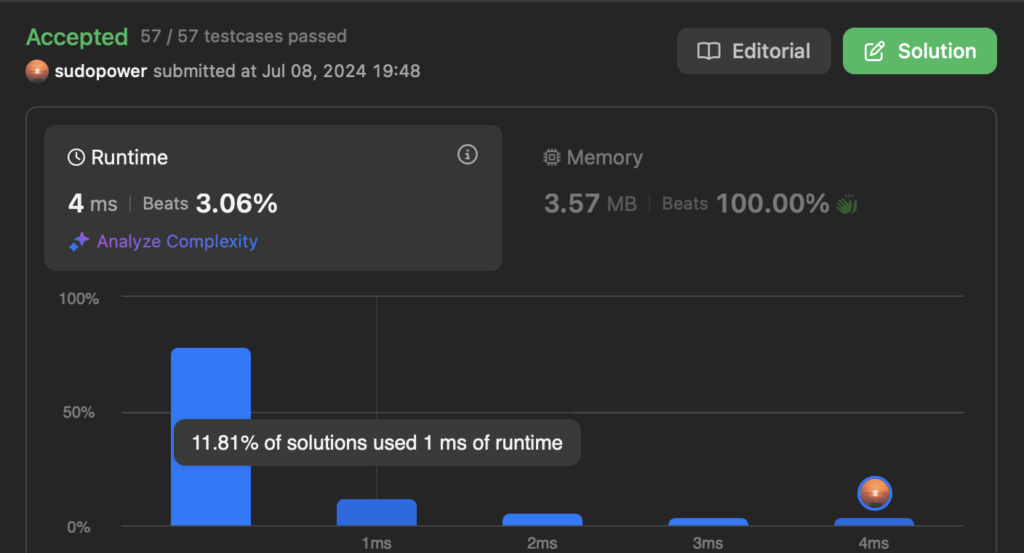The image size is (1024, 553).
Task: Click the tallest bar in runtime chart
Action: pyautogui.click(x=211, y=437)
